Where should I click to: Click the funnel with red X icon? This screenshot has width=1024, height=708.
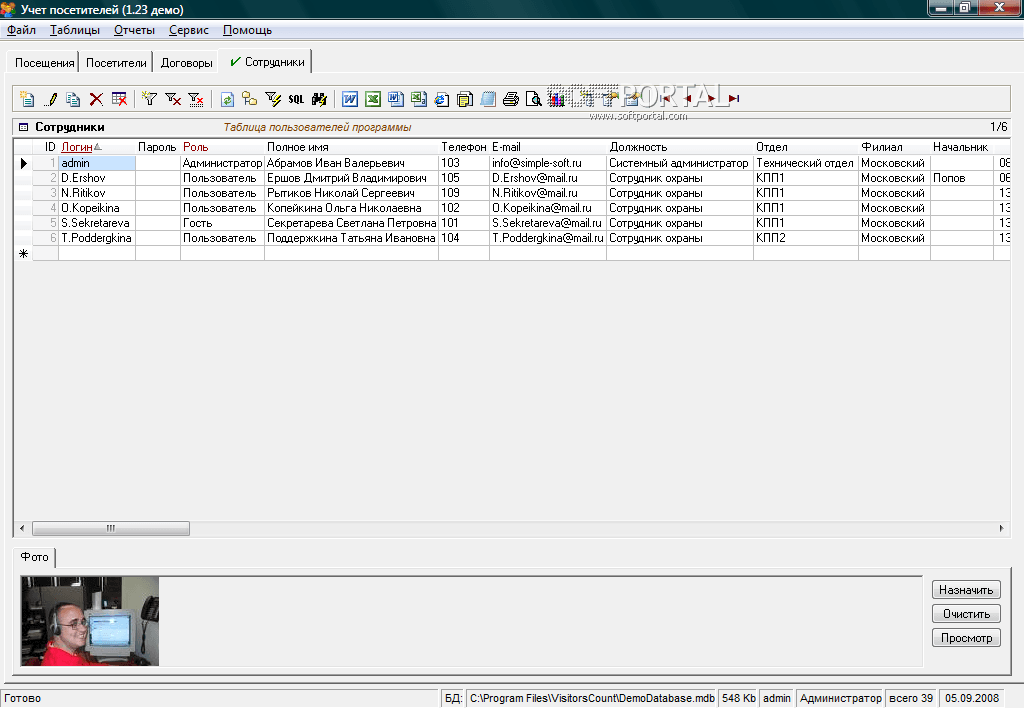172,99
